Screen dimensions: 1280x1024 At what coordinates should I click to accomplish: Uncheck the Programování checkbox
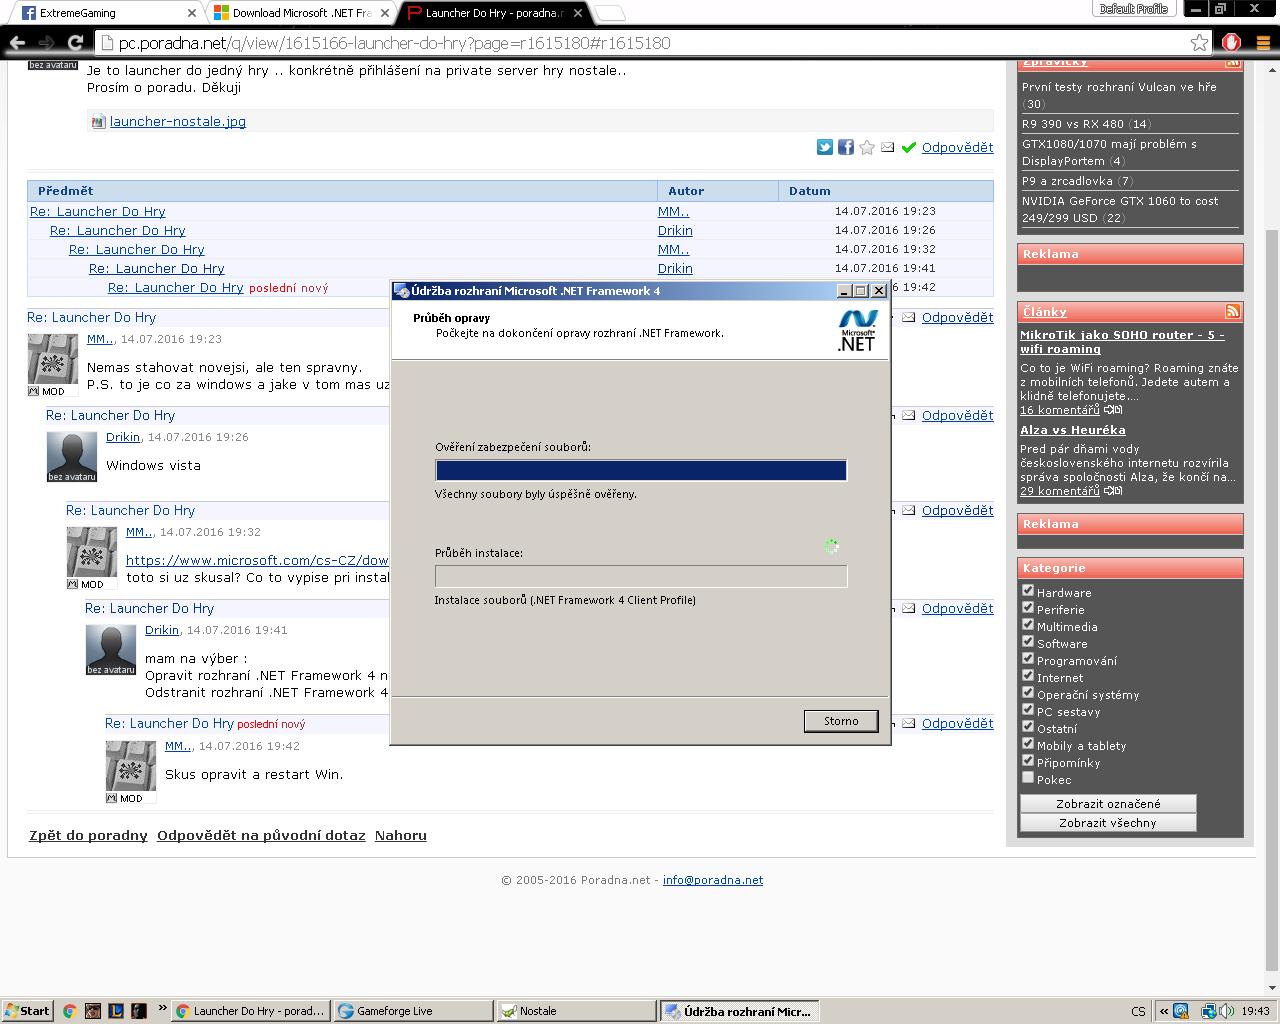(x=1028, y=659)
